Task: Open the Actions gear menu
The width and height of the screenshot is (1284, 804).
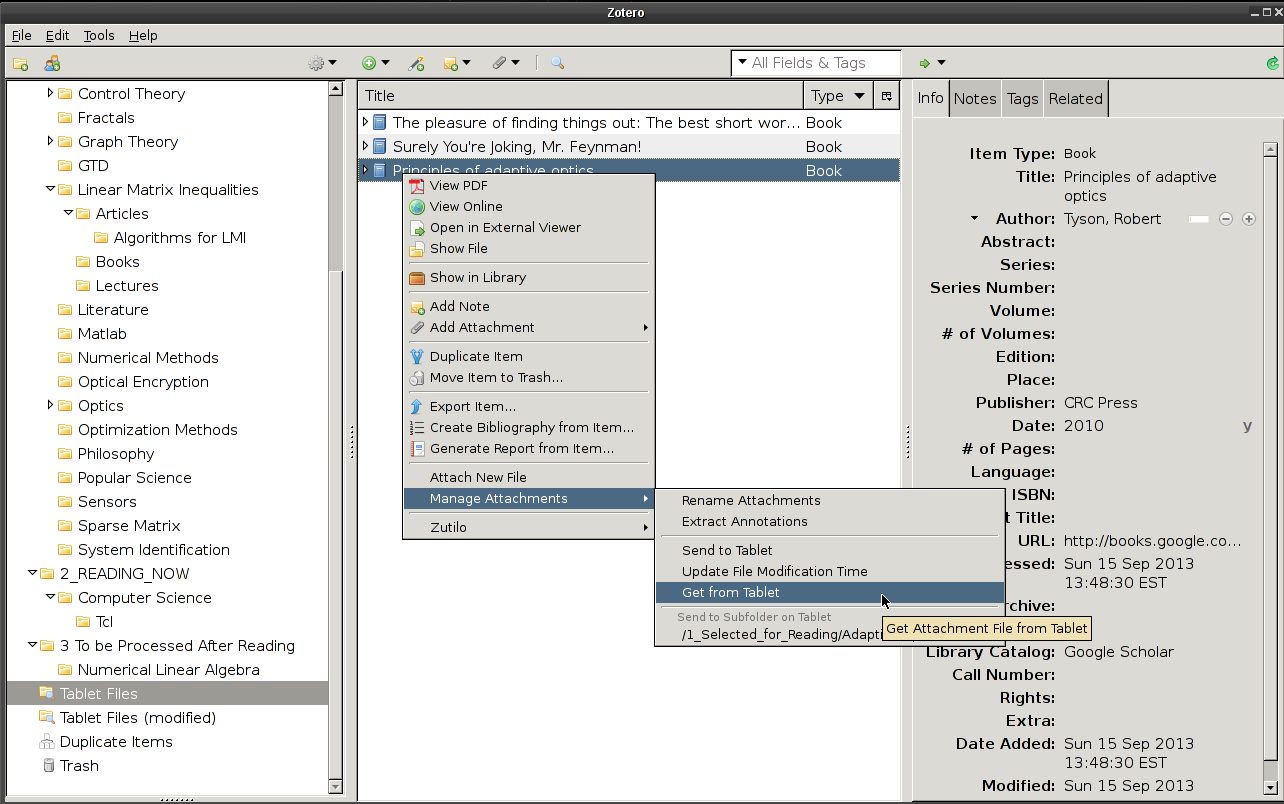Action: pyautogui.click(x=322, y=63)
